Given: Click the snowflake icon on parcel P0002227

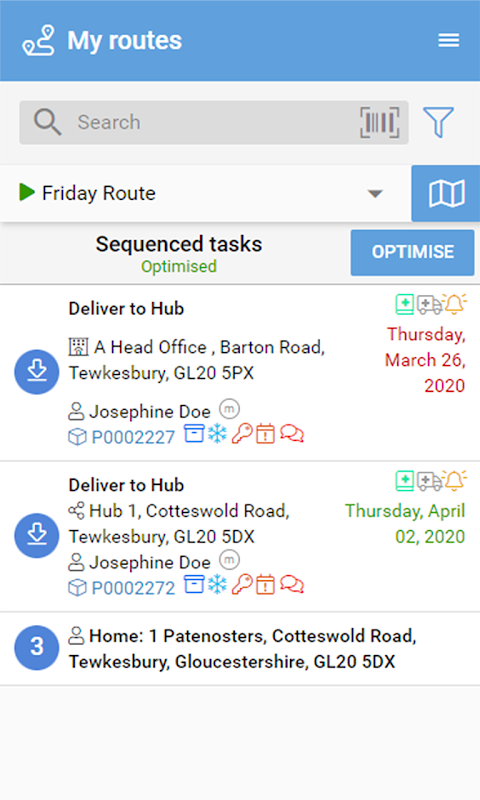Looking at the screenshot, I should coord(217,434).
